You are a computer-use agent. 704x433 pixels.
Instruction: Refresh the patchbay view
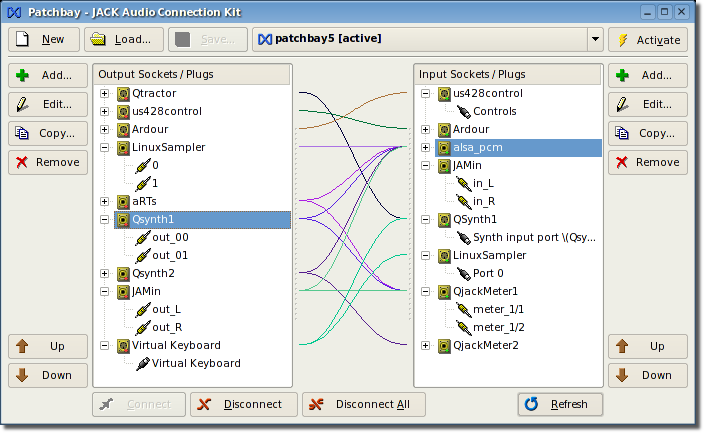pyautogui.click(x=560, y=404)
